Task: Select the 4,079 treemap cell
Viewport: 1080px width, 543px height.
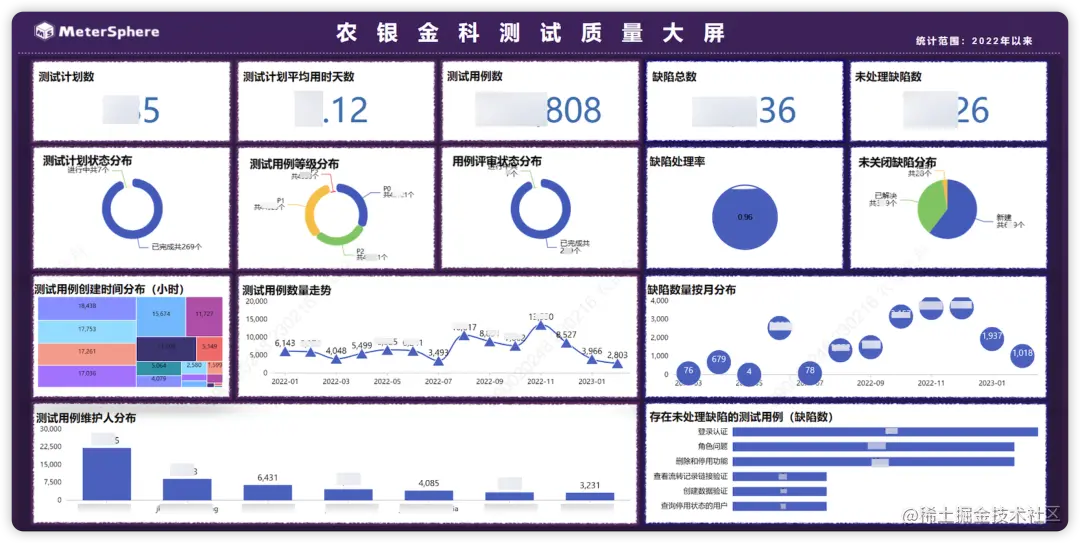Action: [x=158, y=380]
